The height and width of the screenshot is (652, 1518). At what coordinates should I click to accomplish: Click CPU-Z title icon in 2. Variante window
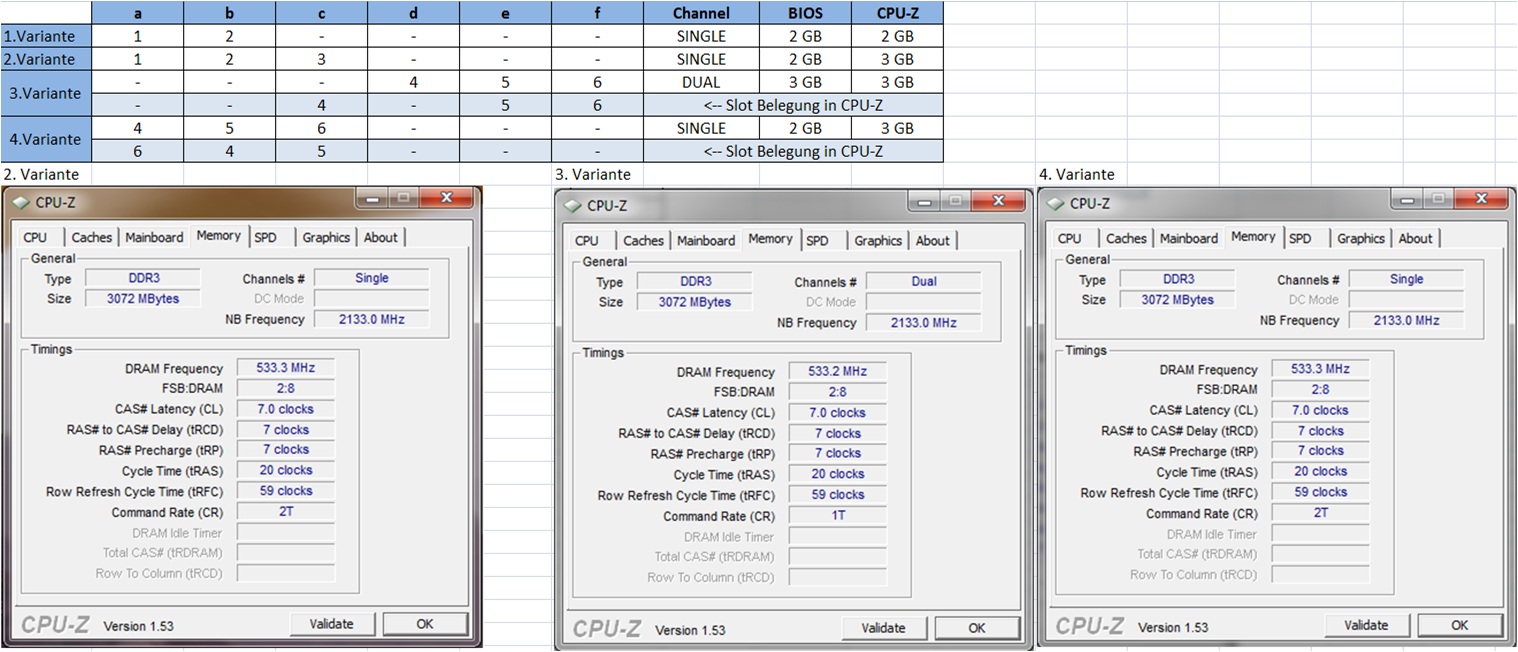click(20, 202)
